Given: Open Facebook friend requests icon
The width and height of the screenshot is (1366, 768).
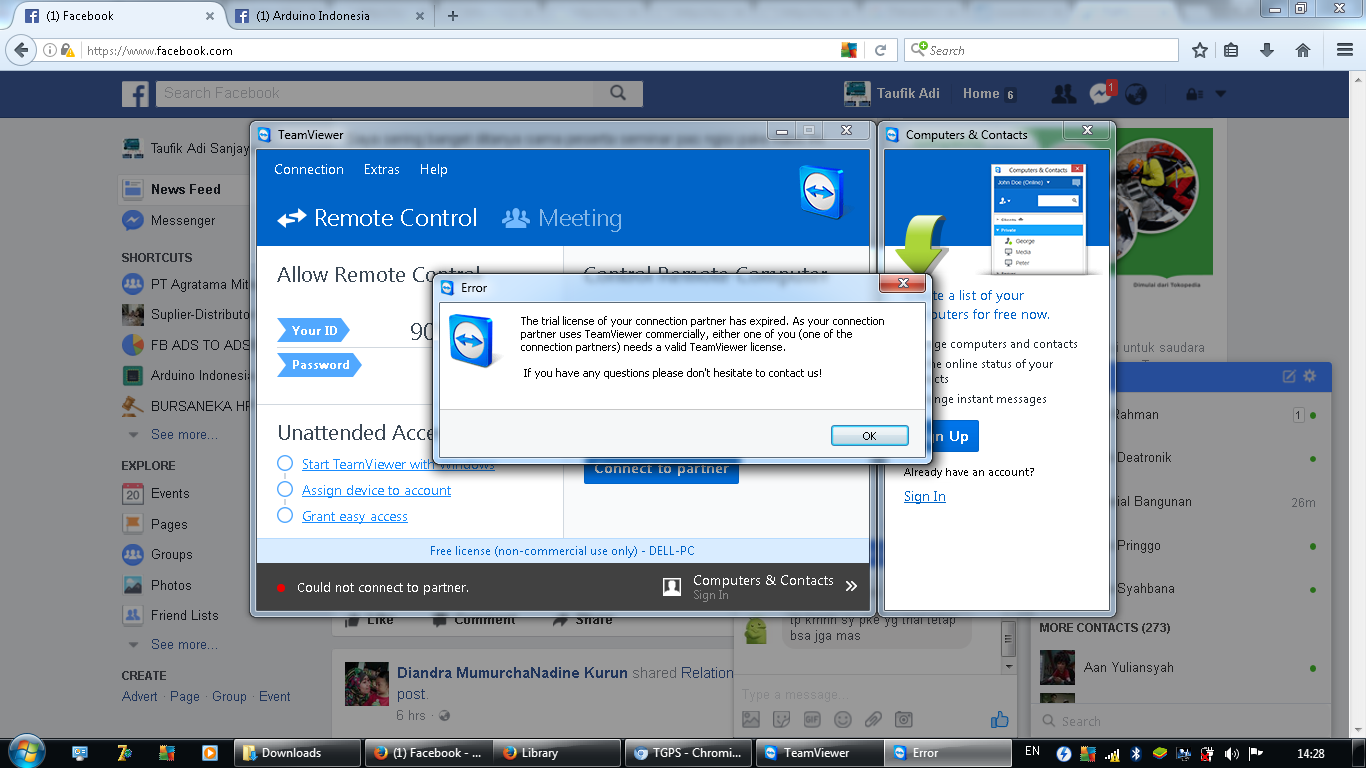Looking at the screenshot, I should 1064,94.
